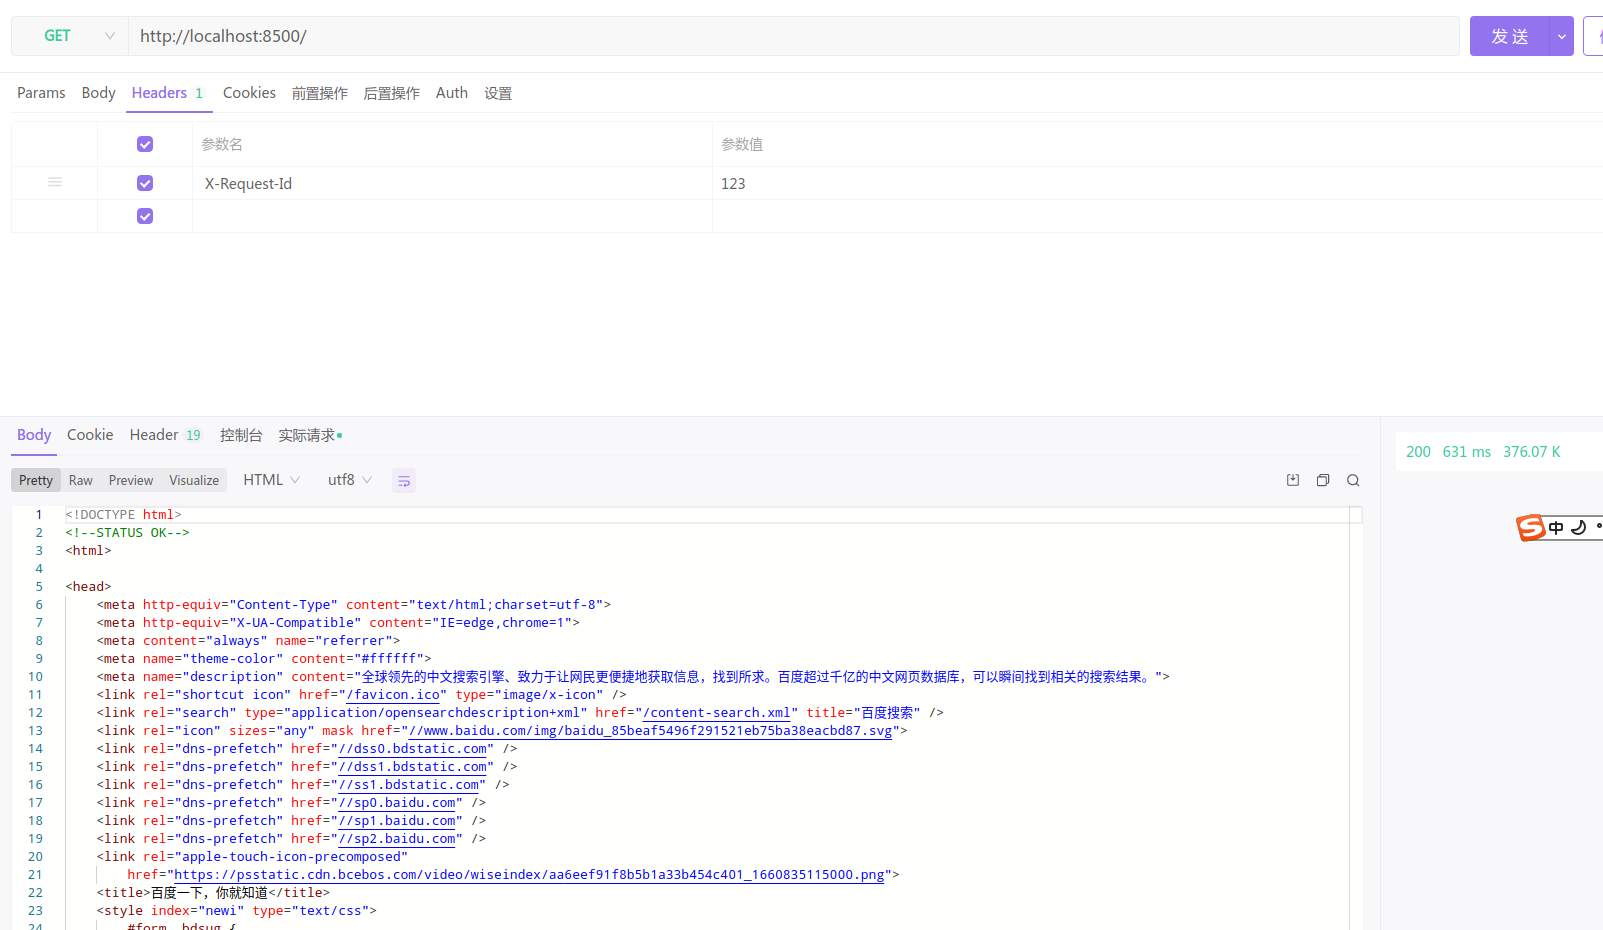The height and width of the screenshot is (930, 1603).
Task: Click the empty parameter name cell
Action: [x=452, y=216]
